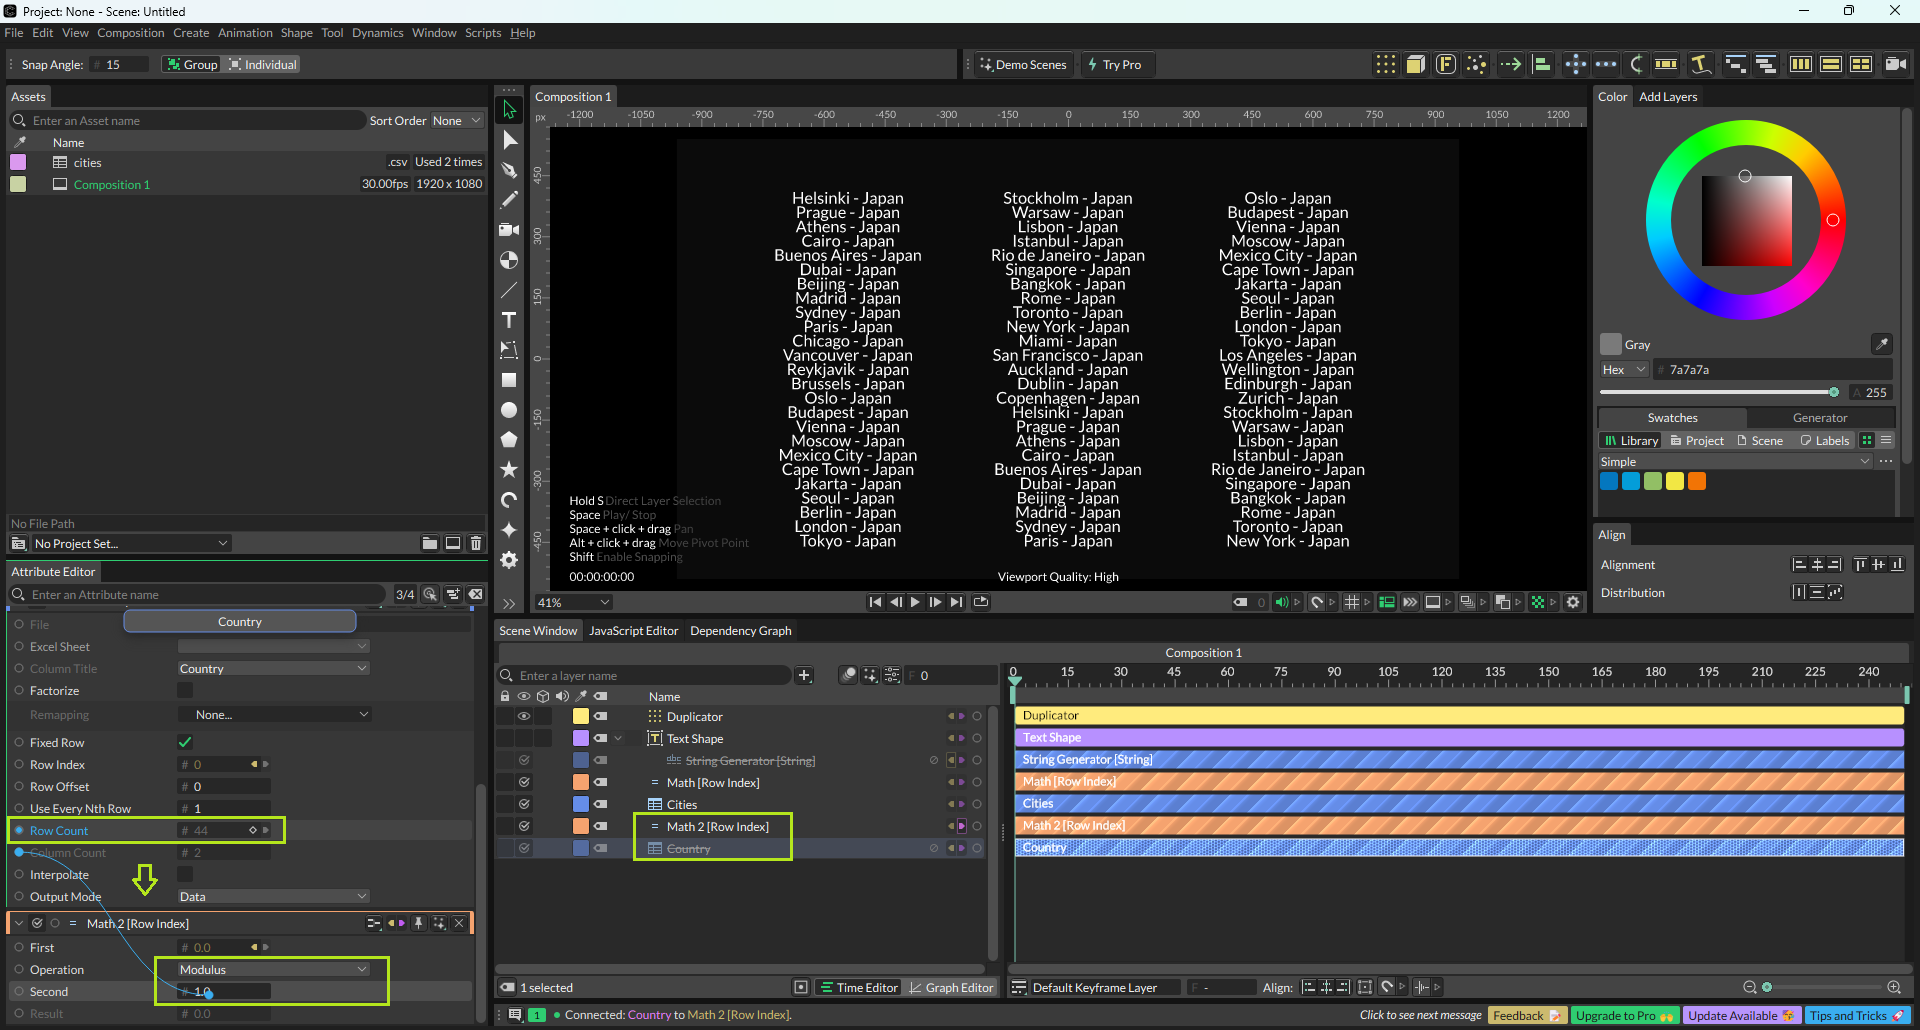1920x1030 pixels.
Task: Toggle visibility of the Duplicator layer
Action: (x=523, y=717)
